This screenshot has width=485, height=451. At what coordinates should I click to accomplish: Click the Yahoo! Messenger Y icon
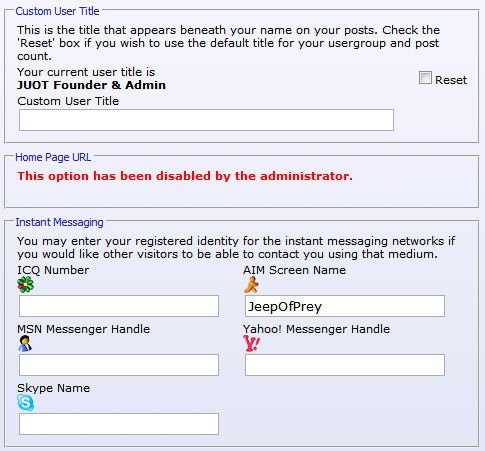pyautogui.click(x=251, y=344)
